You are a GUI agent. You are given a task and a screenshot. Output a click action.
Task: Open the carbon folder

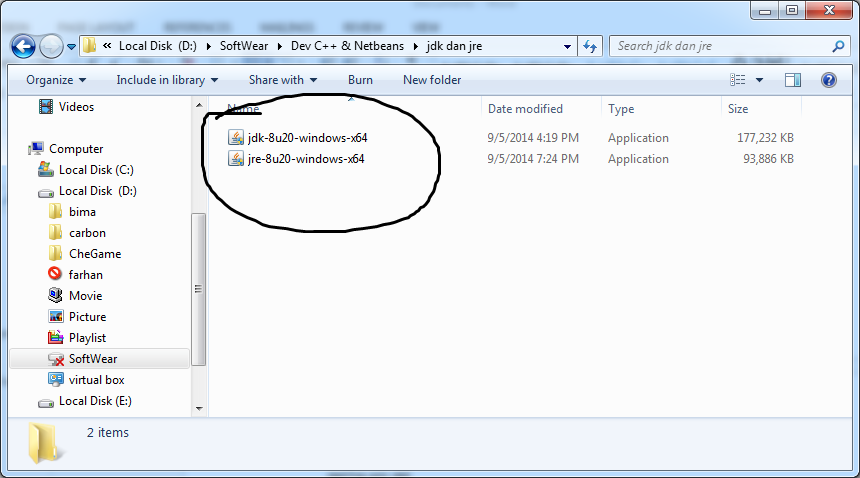(87, 233)
